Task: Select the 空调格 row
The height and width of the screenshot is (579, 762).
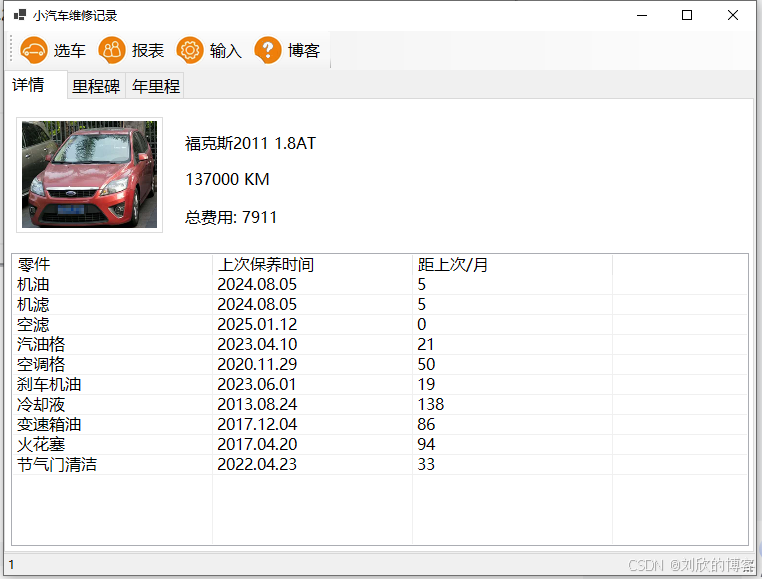Action: [x=380, y=364]
